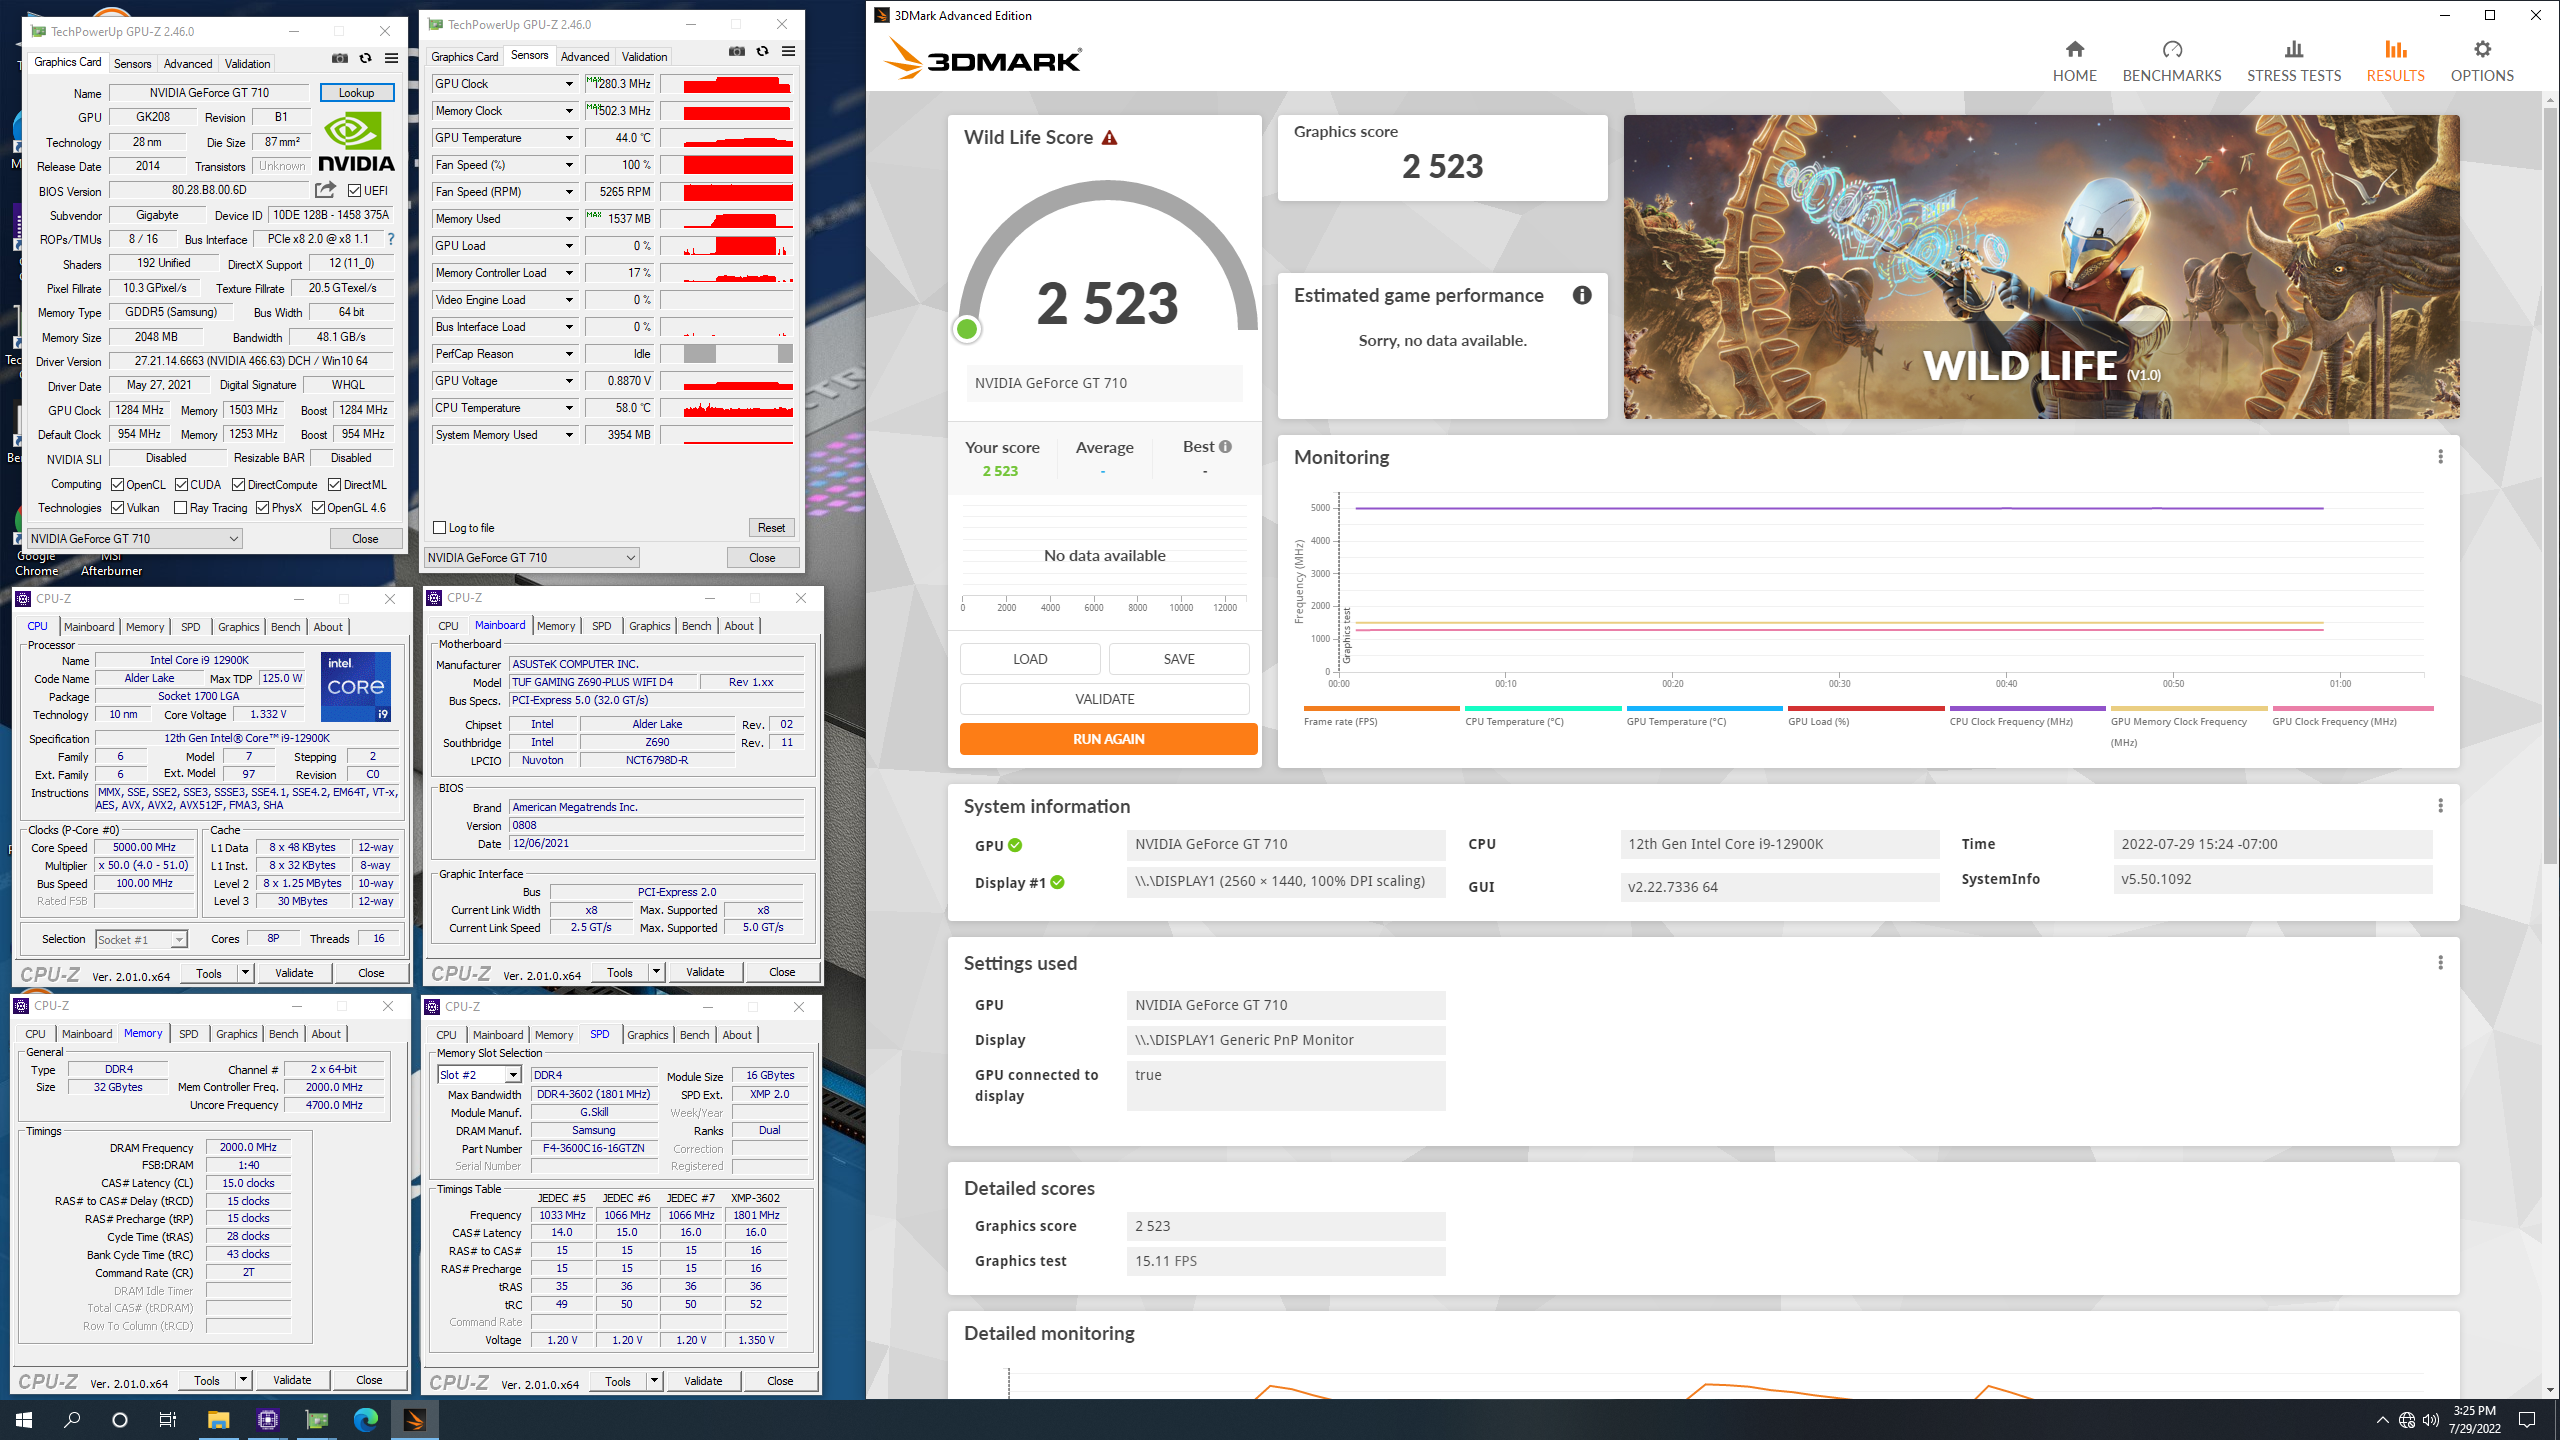Click the Estimated game performance info icon
This screenshot has height=1440, width=2560.
(1581, 295)
